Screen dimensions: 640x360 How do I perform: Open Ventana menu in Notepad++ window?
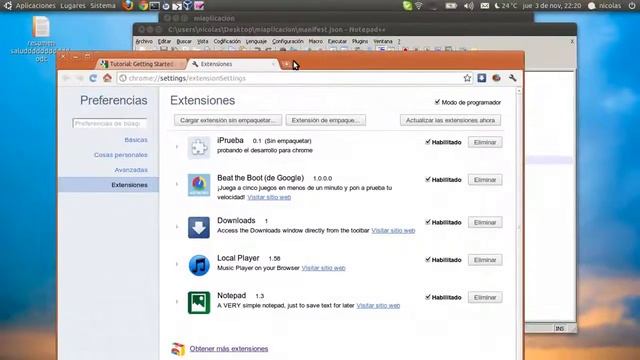click(x=383, y=41)
